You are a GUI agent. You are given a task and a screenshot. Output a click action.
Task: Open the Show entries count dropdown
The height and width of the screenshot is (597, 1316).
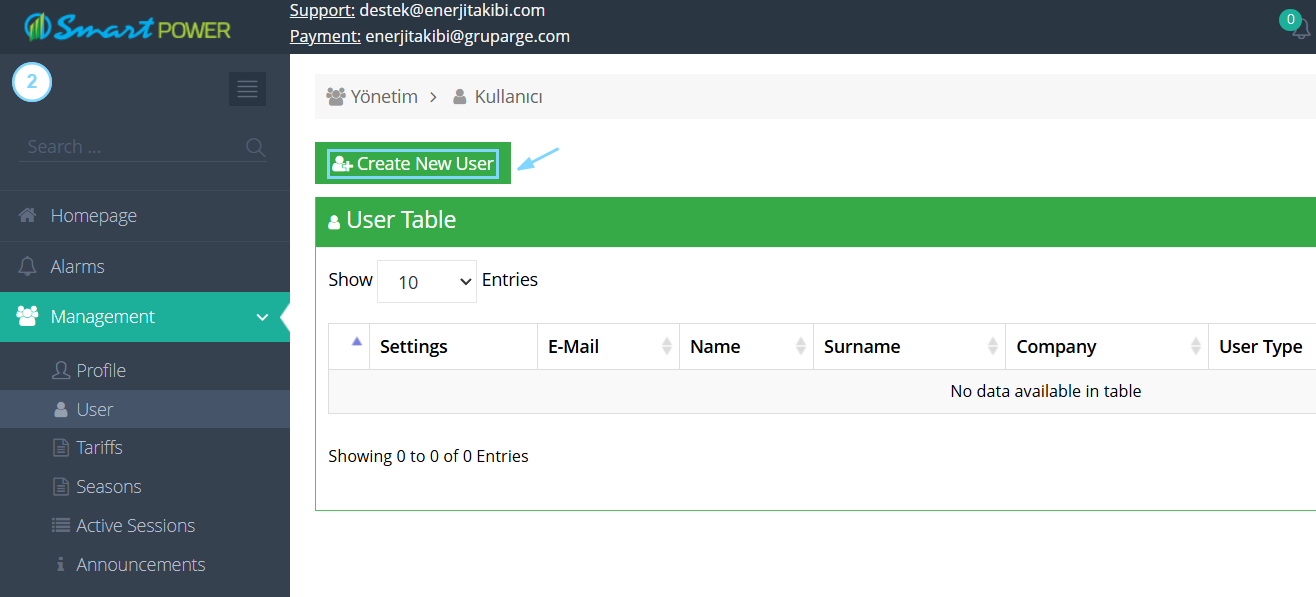pyautogui.click(x=427, y=282)
